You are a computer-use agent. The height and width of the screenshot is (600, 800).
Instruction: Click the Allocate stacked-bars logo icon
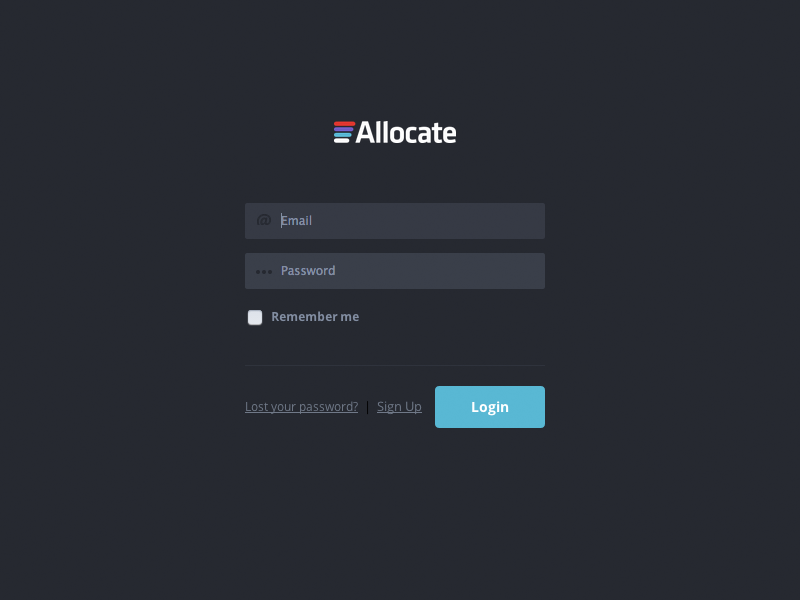[344, 132]
